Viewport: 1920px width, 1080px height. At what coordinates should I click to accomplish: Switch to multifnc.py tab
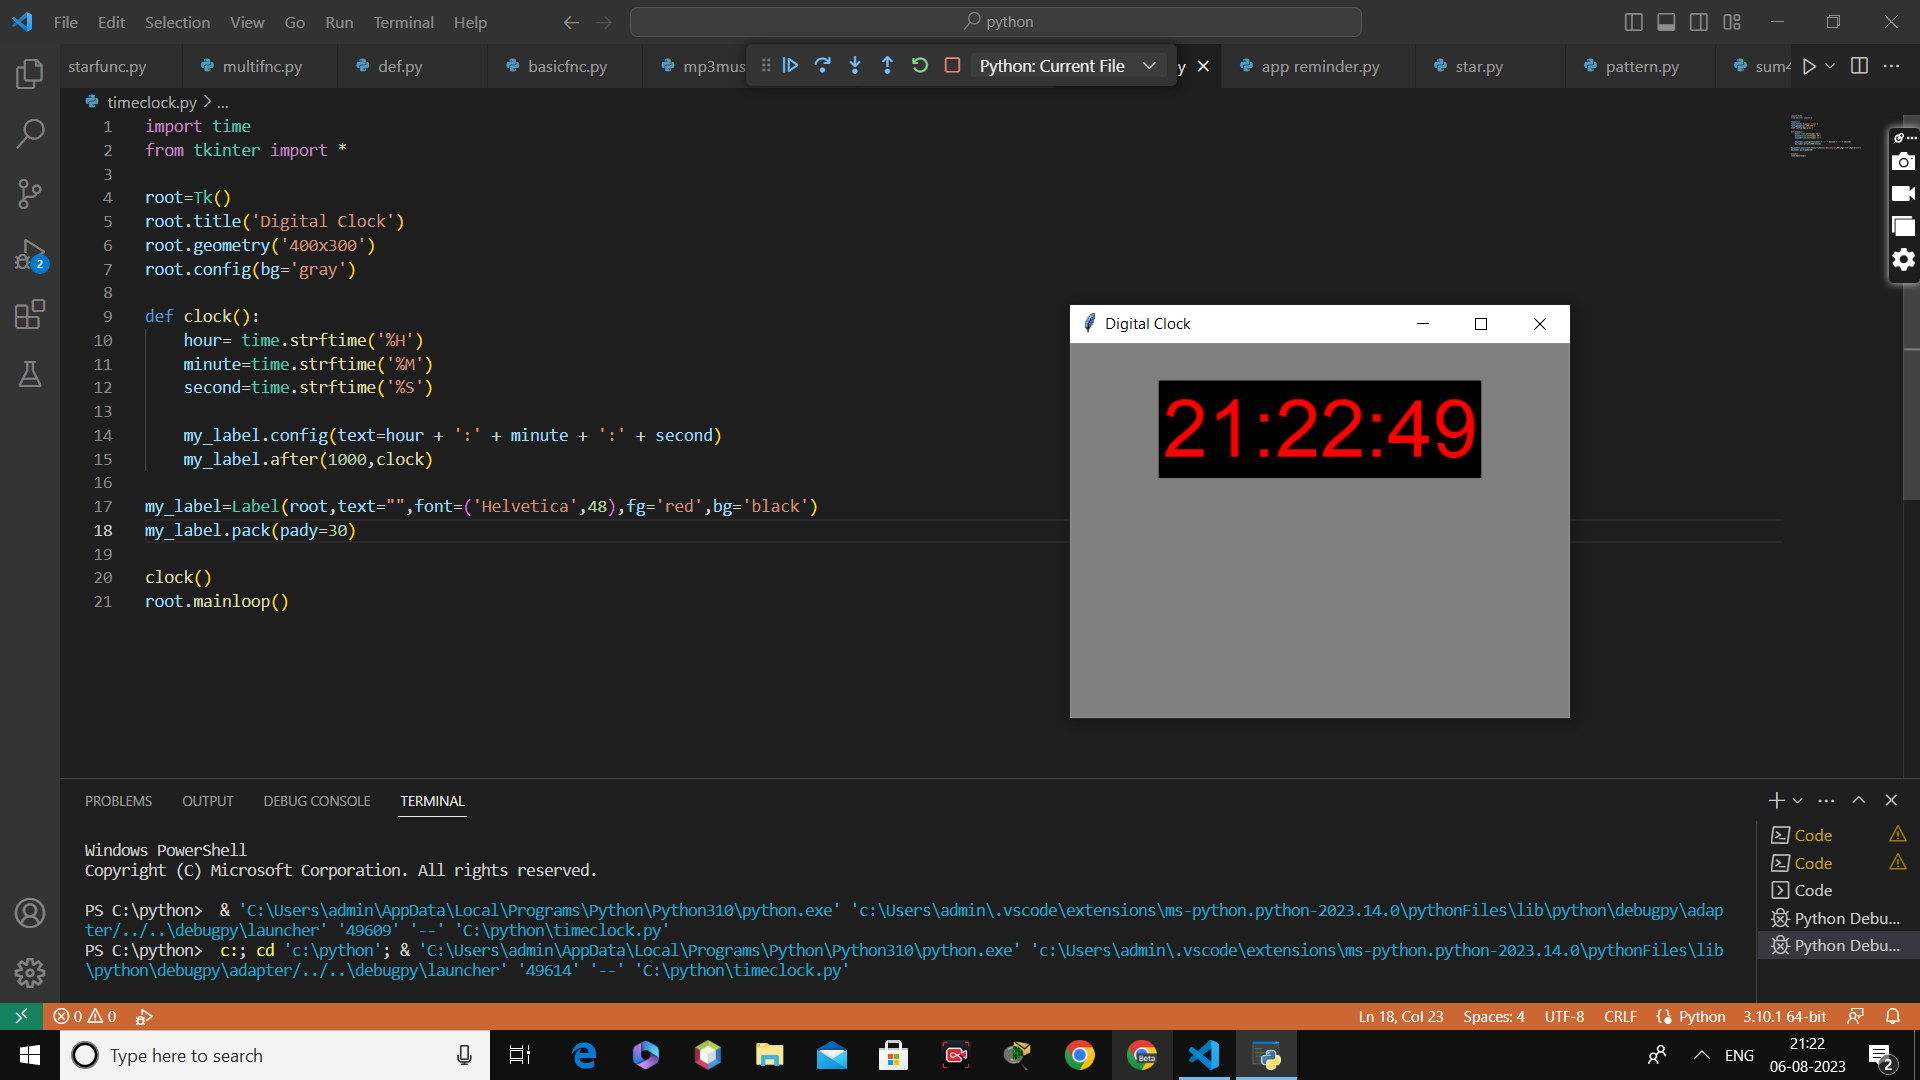tap(262, 66)
